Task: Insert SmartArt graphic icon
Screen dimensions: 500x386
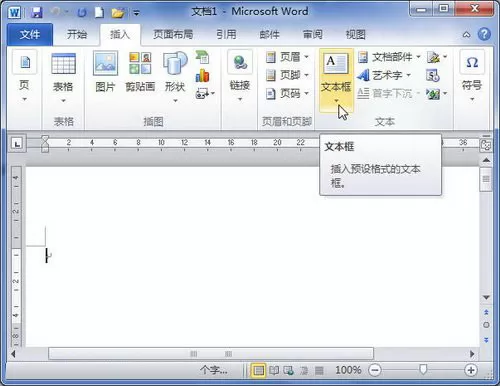Action: (x=202, y=57)
